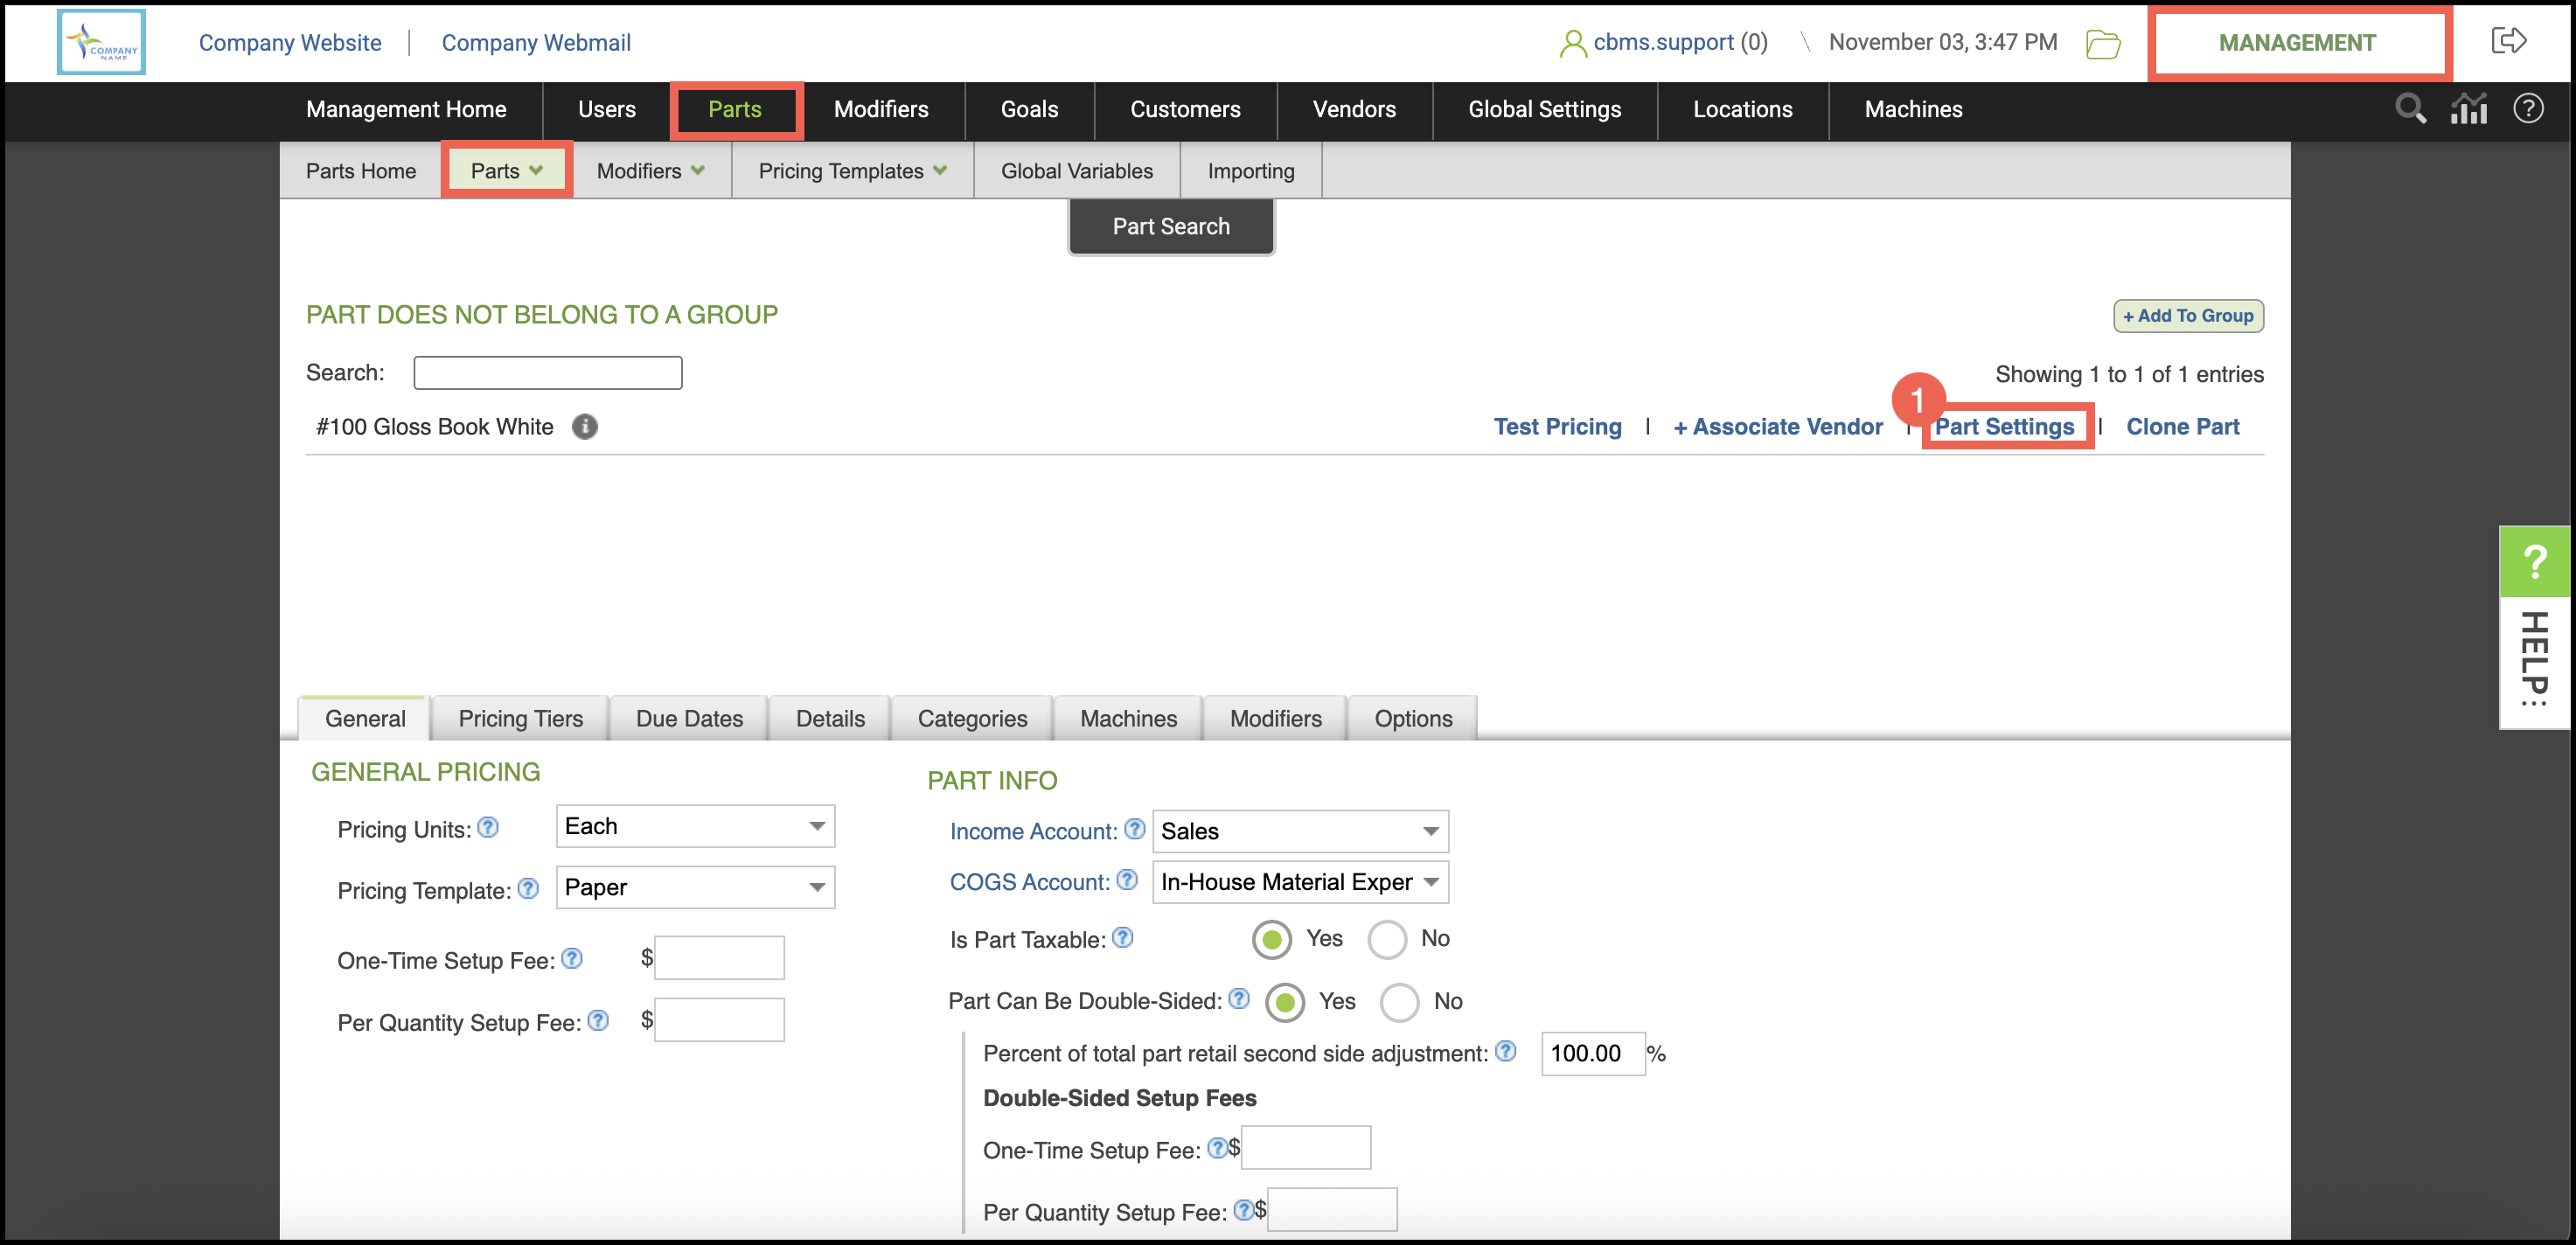This screenshot has height=1245, width=2576.
Task: Click the company logo image
Action: [x=101, y=42]
